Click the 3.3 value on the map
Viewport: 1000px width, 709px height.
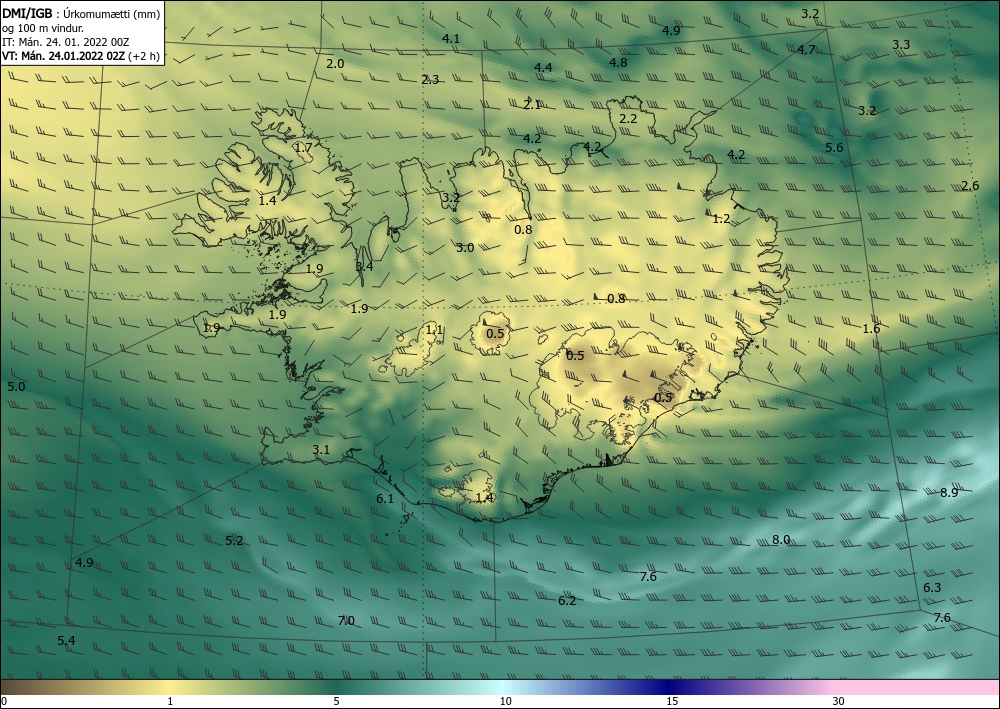[x=901, y=45]
